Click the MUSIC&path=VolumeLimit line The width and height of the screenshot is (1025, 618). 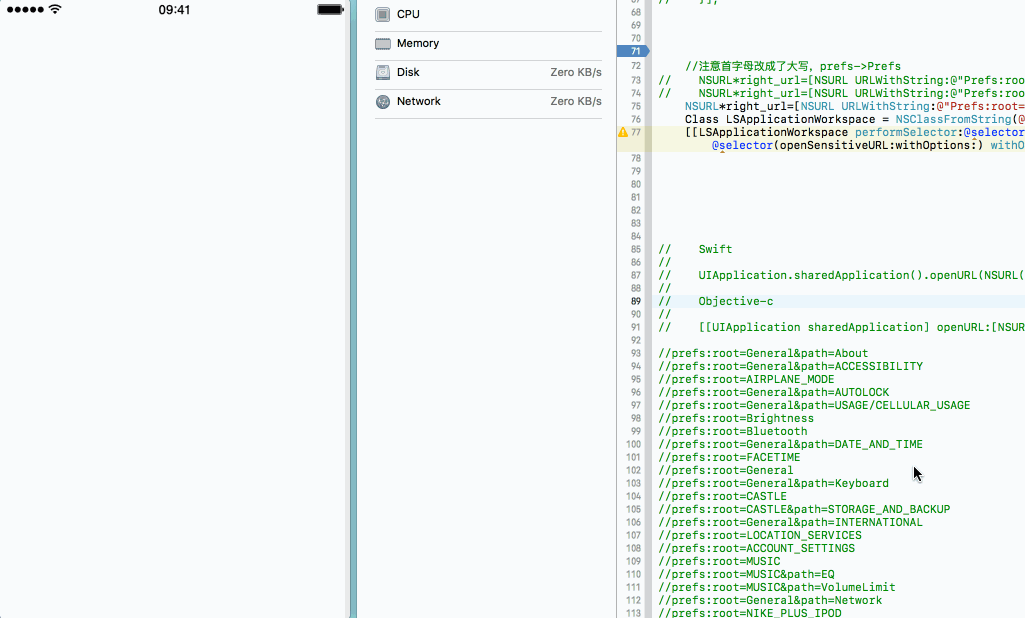coord(777,587)
